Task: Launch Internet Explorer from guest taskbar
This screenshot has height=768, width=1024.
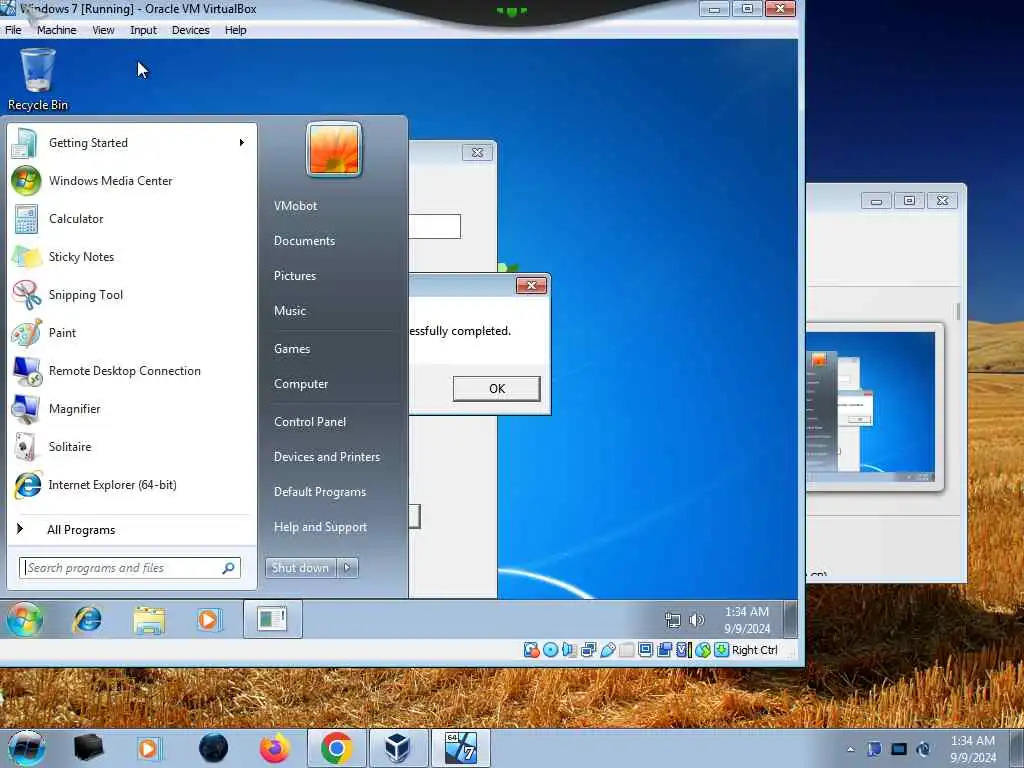Action: click(x=87, y=618)
